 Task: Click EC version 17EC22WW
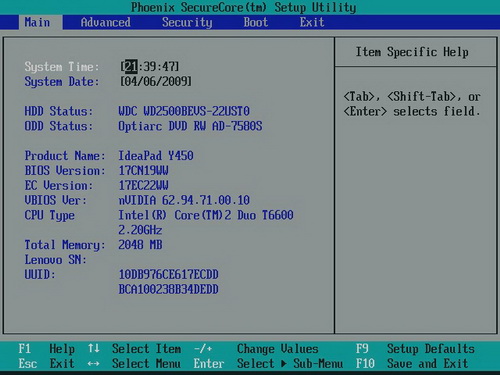tap(143, 185)
